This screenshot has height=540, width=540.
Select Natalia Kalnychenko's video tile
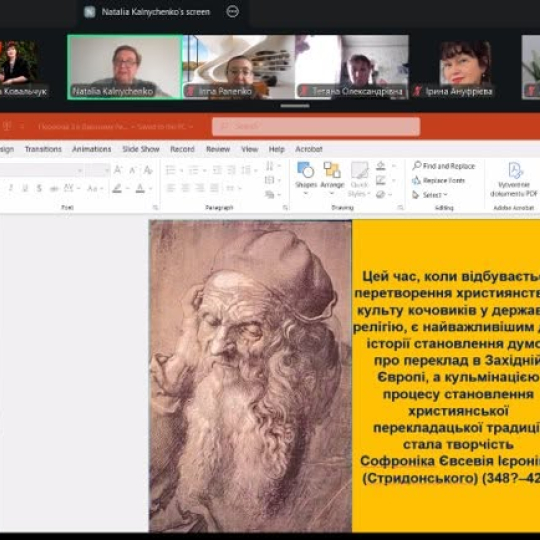[x=125, y=67]
